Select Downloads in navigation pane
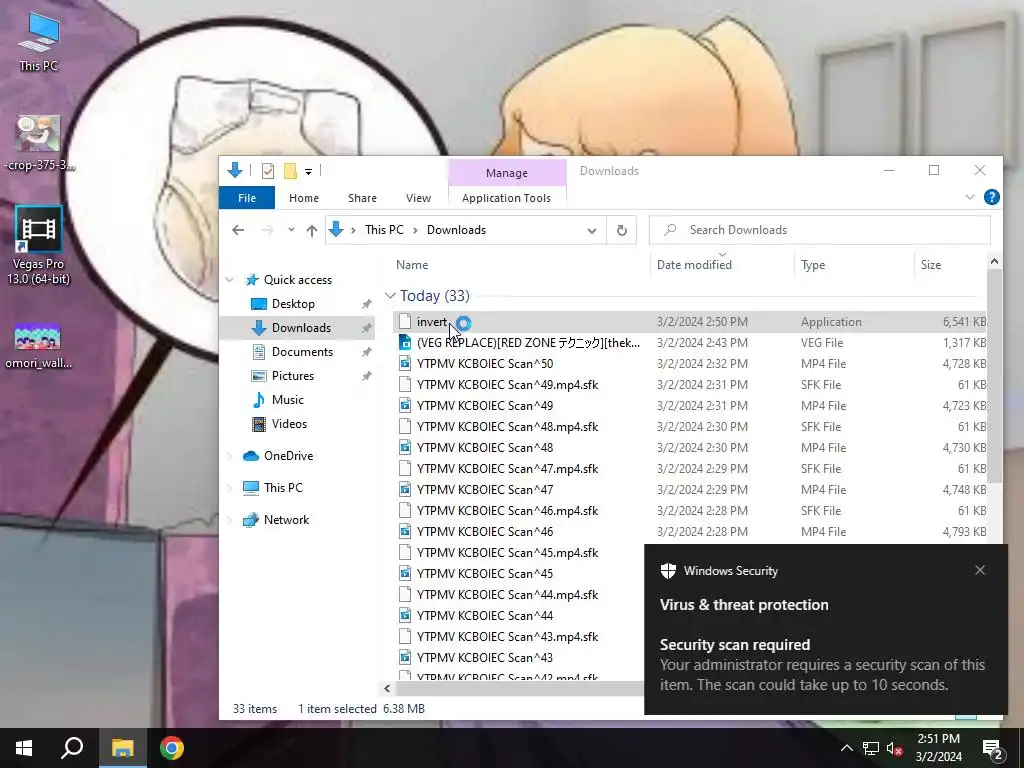 point(301,328)
